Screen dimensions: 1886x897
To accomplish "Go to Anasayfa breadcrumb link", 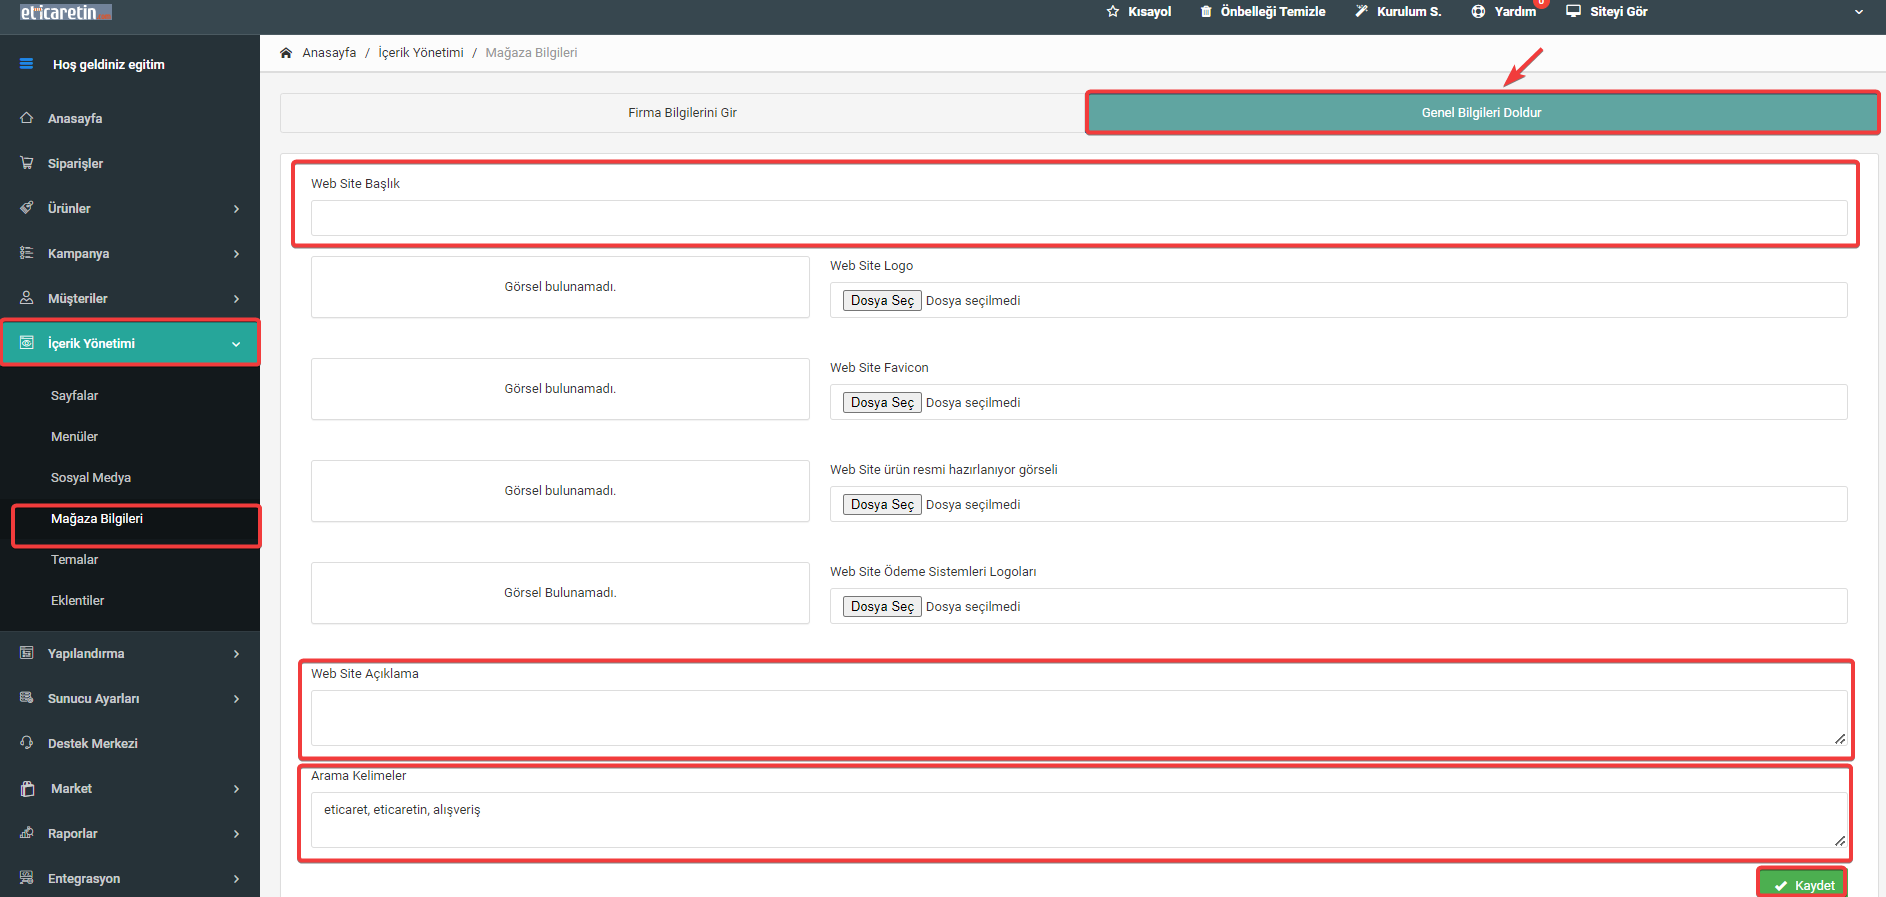I will [x=329, y=53].
